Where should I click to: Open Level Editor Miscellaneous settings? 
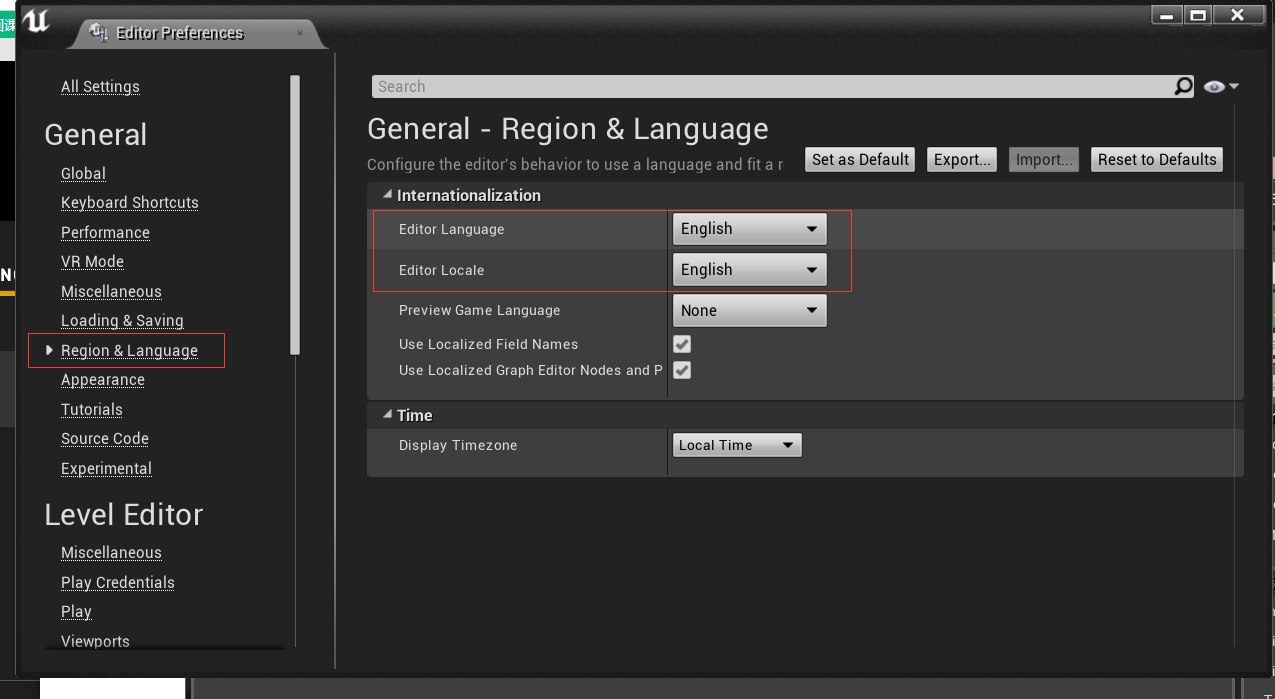[x=111, y=553]
